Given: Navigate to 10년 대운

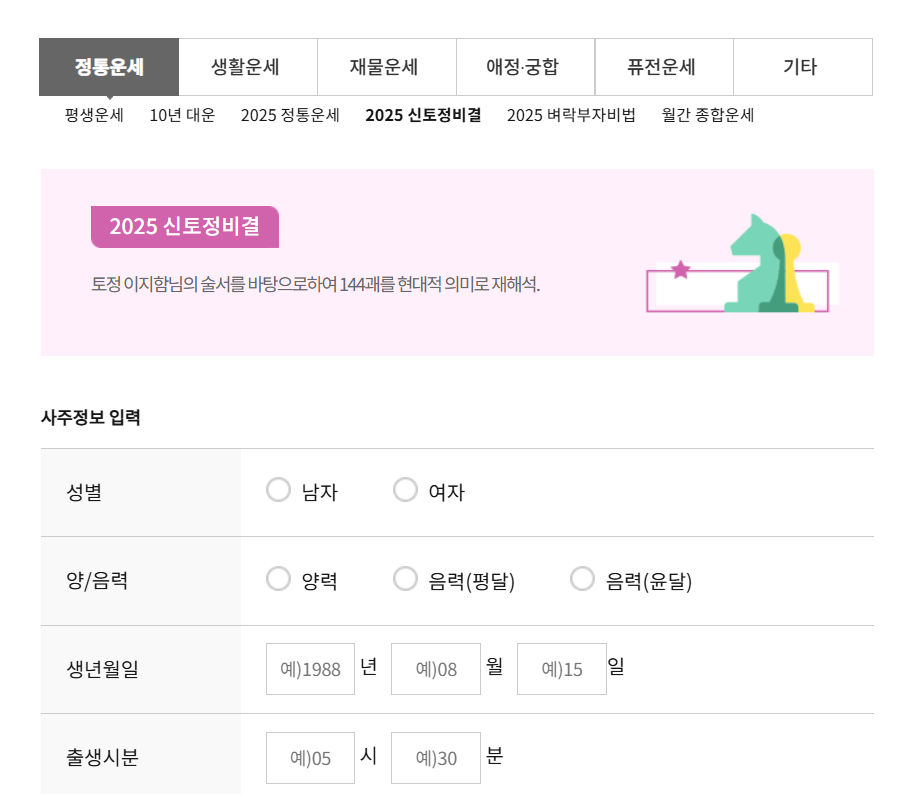Looking at the screenshot, I should tap(181, 115).
